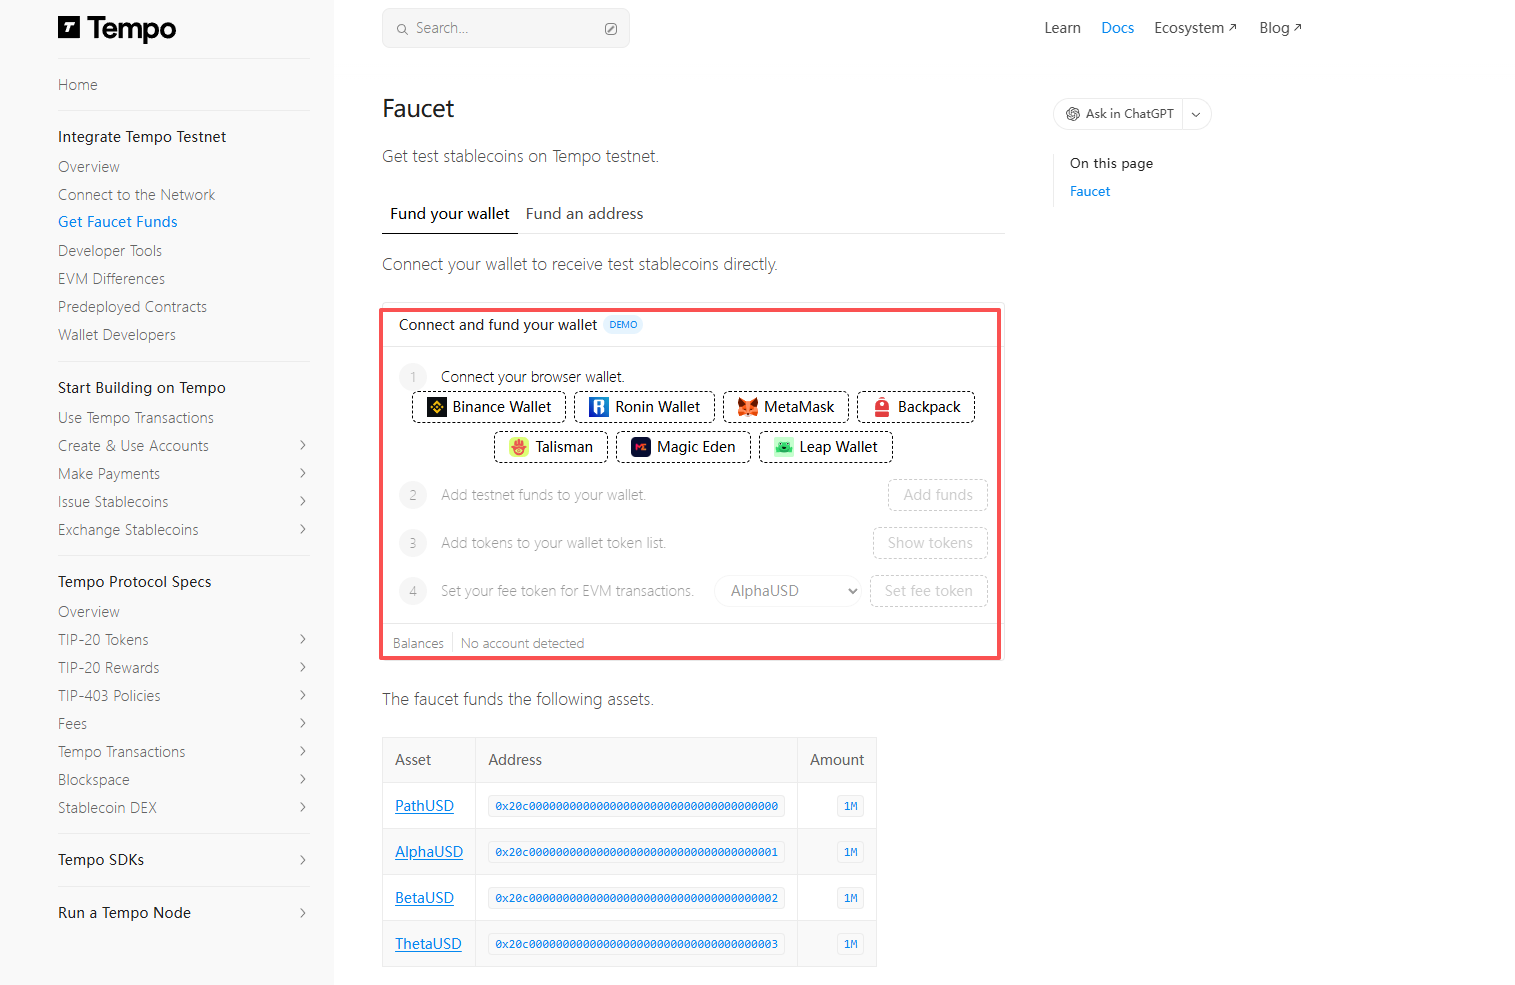Connect using the MetaMask fox icon
Screen dimensions: 1515x985
click(x=747, y=407)
